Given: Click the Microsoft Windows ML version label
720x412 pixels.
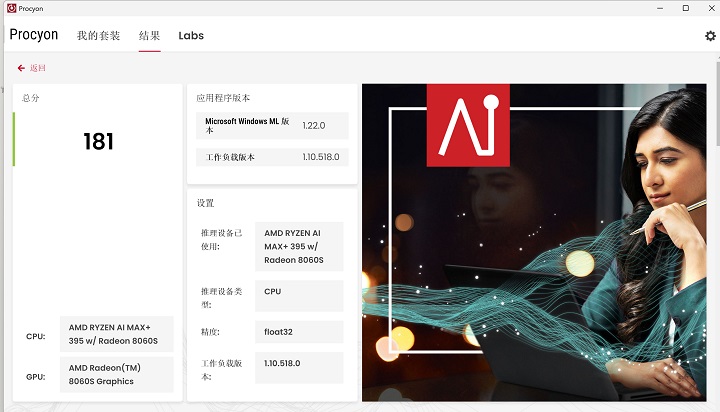Looking at the screenshot, I should pos(247,125).
